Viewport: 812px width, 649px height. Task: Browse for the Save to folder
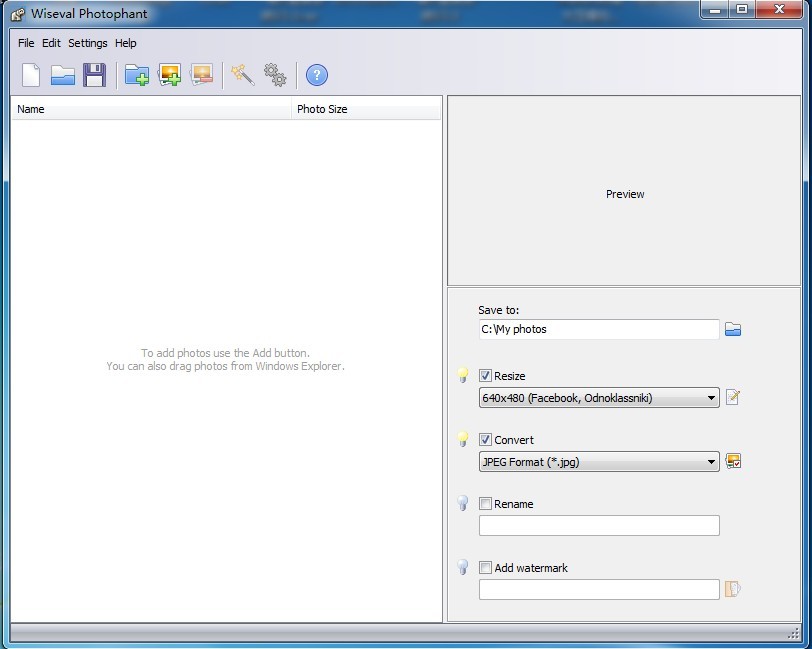tap(733, 329)
